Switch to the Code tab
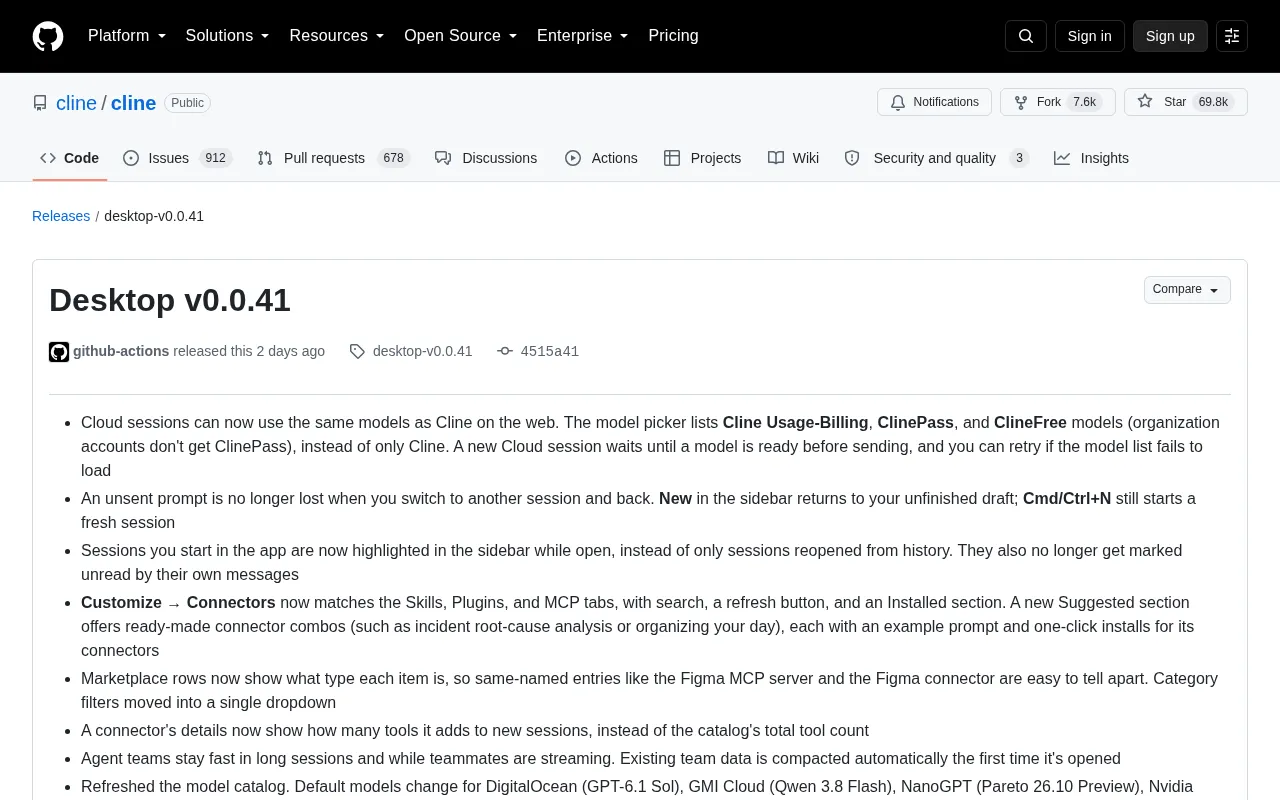The image size is (1280, 800). (70, 158)
